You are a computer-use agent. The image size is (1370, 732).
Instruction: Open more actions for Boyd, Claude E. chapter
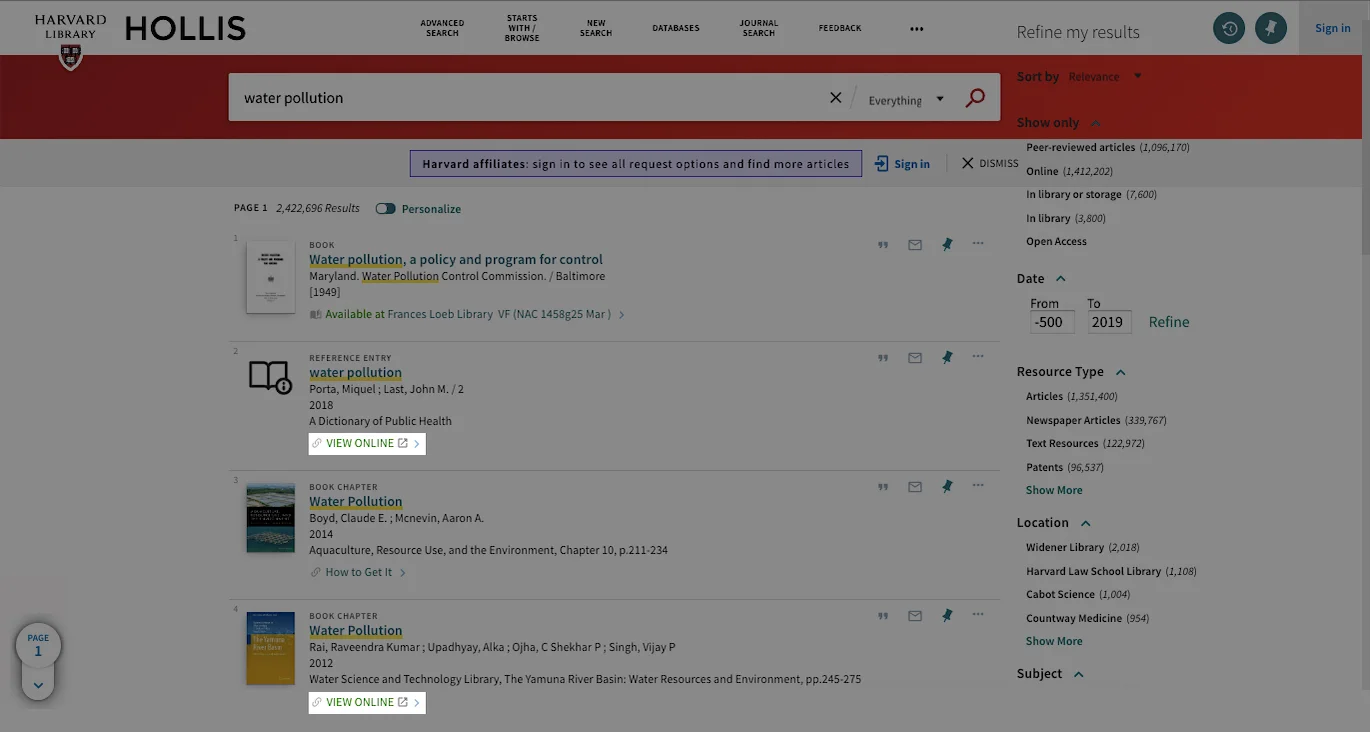pyautogui.click(x=978, y=486)
